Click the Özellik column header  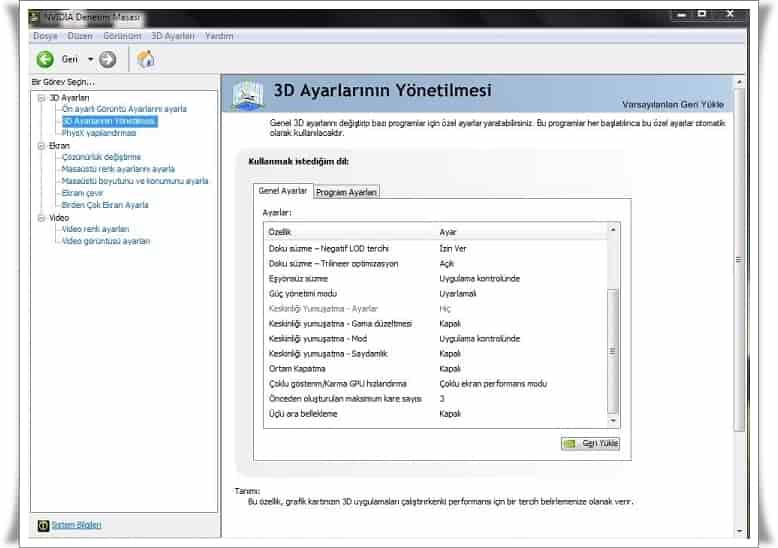pyautogui.click(x=350, y=232)
